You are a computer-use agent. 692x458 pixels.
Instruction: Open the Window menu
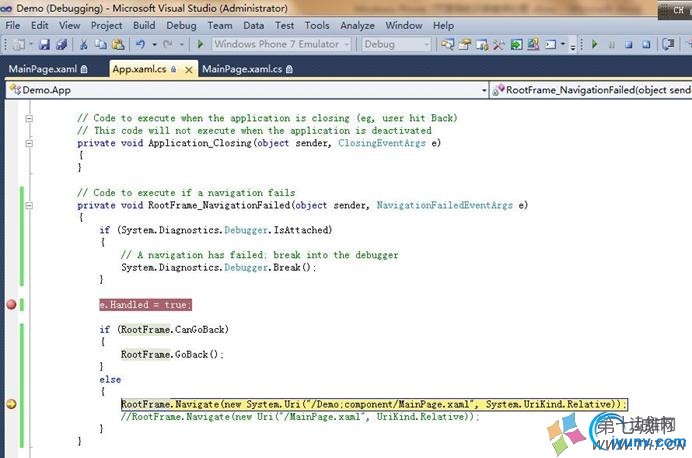(404, 26)
